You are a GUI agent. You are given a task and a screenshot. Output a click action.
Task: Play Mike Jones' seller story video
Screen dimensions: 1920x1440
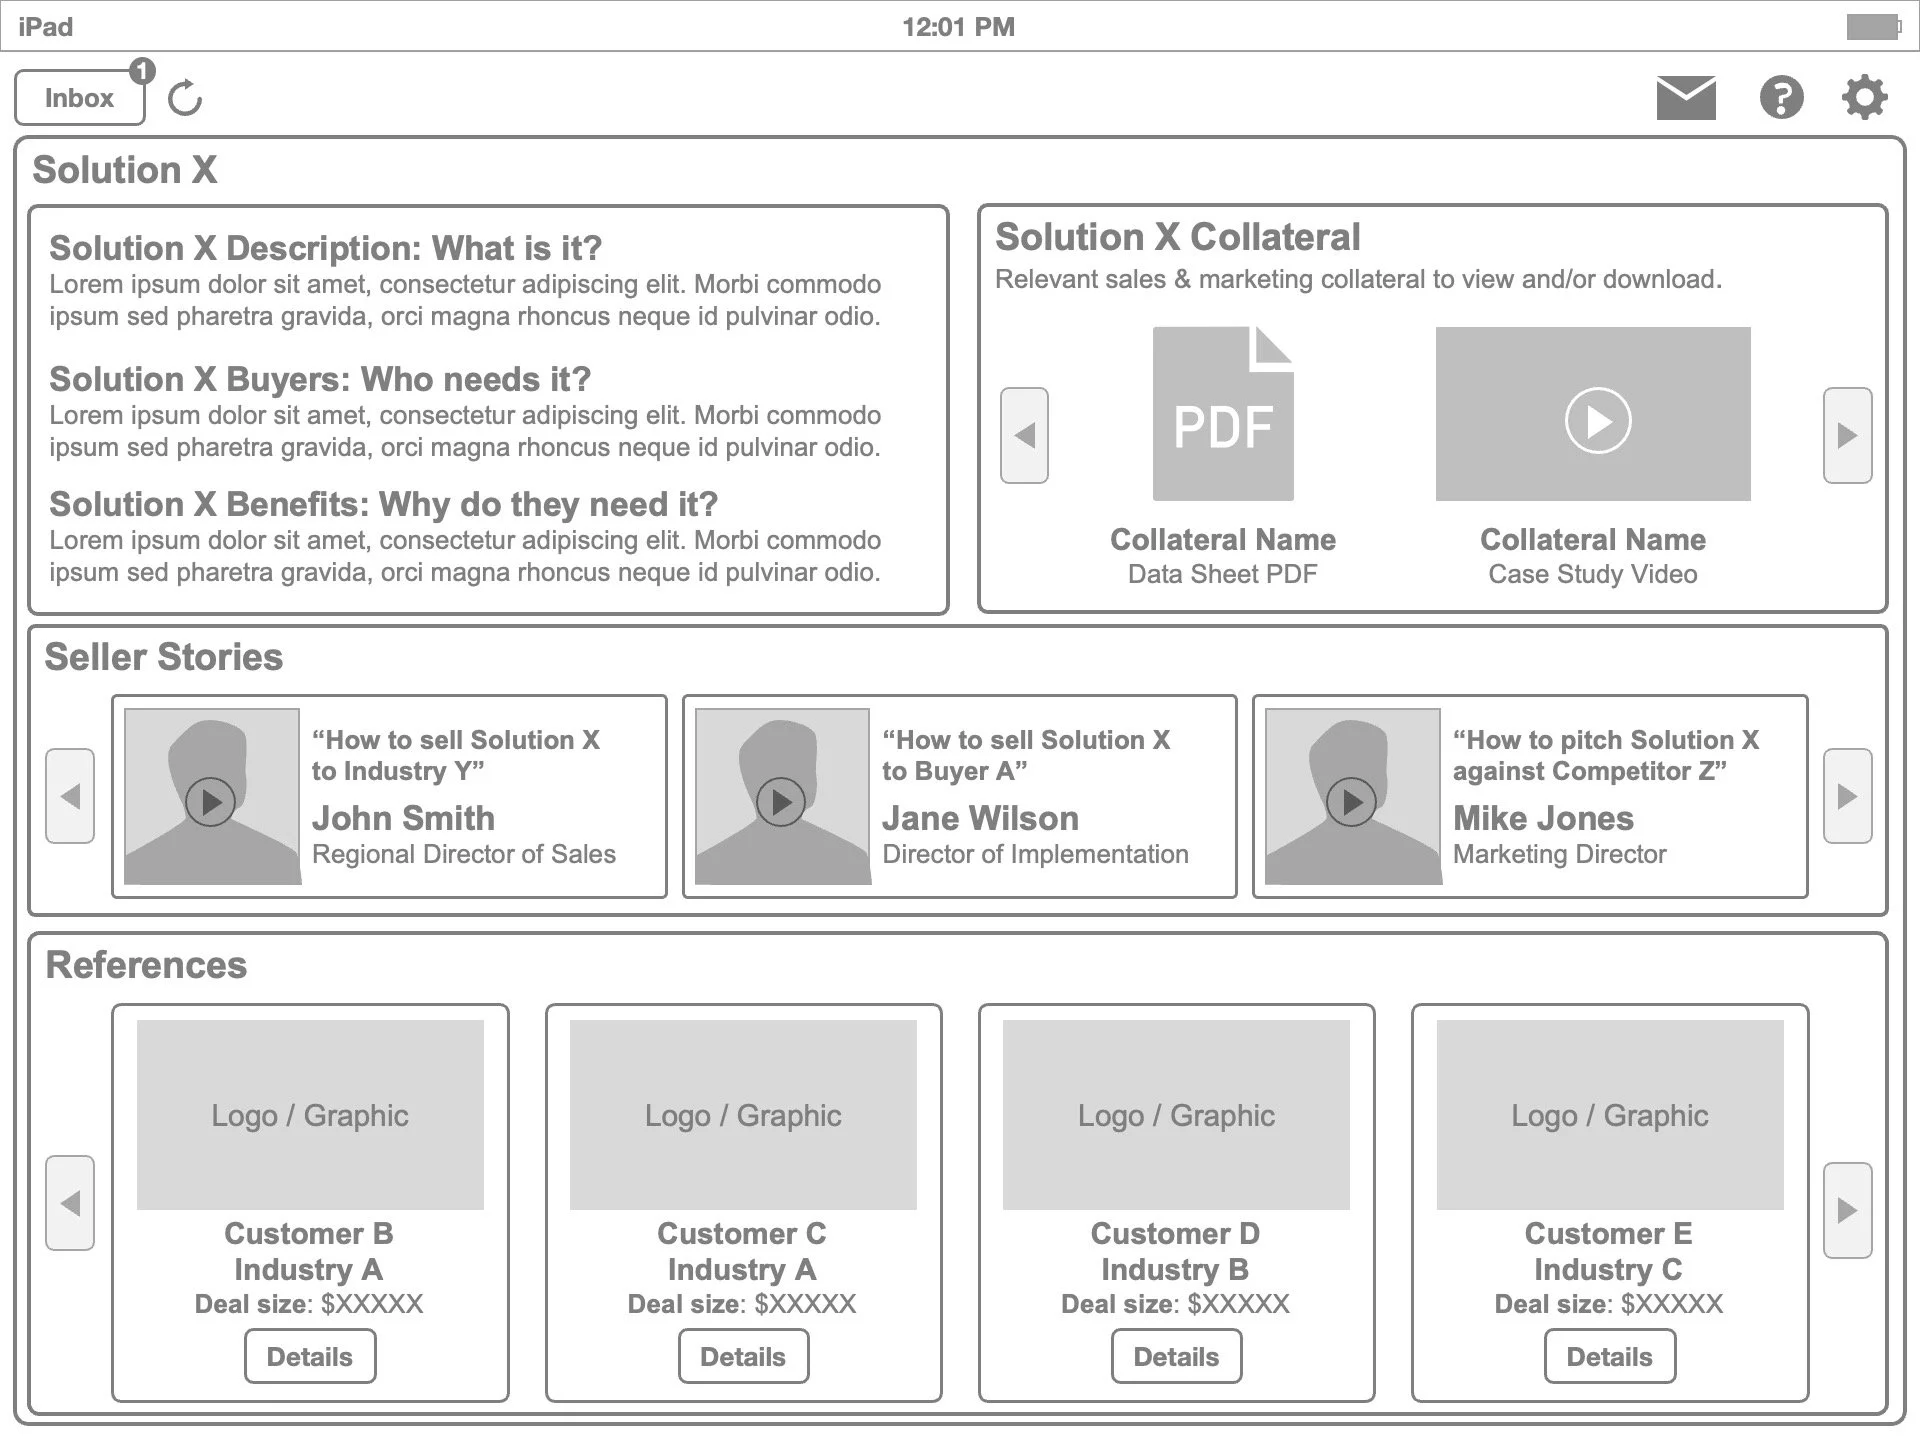tap(1351, 802)
